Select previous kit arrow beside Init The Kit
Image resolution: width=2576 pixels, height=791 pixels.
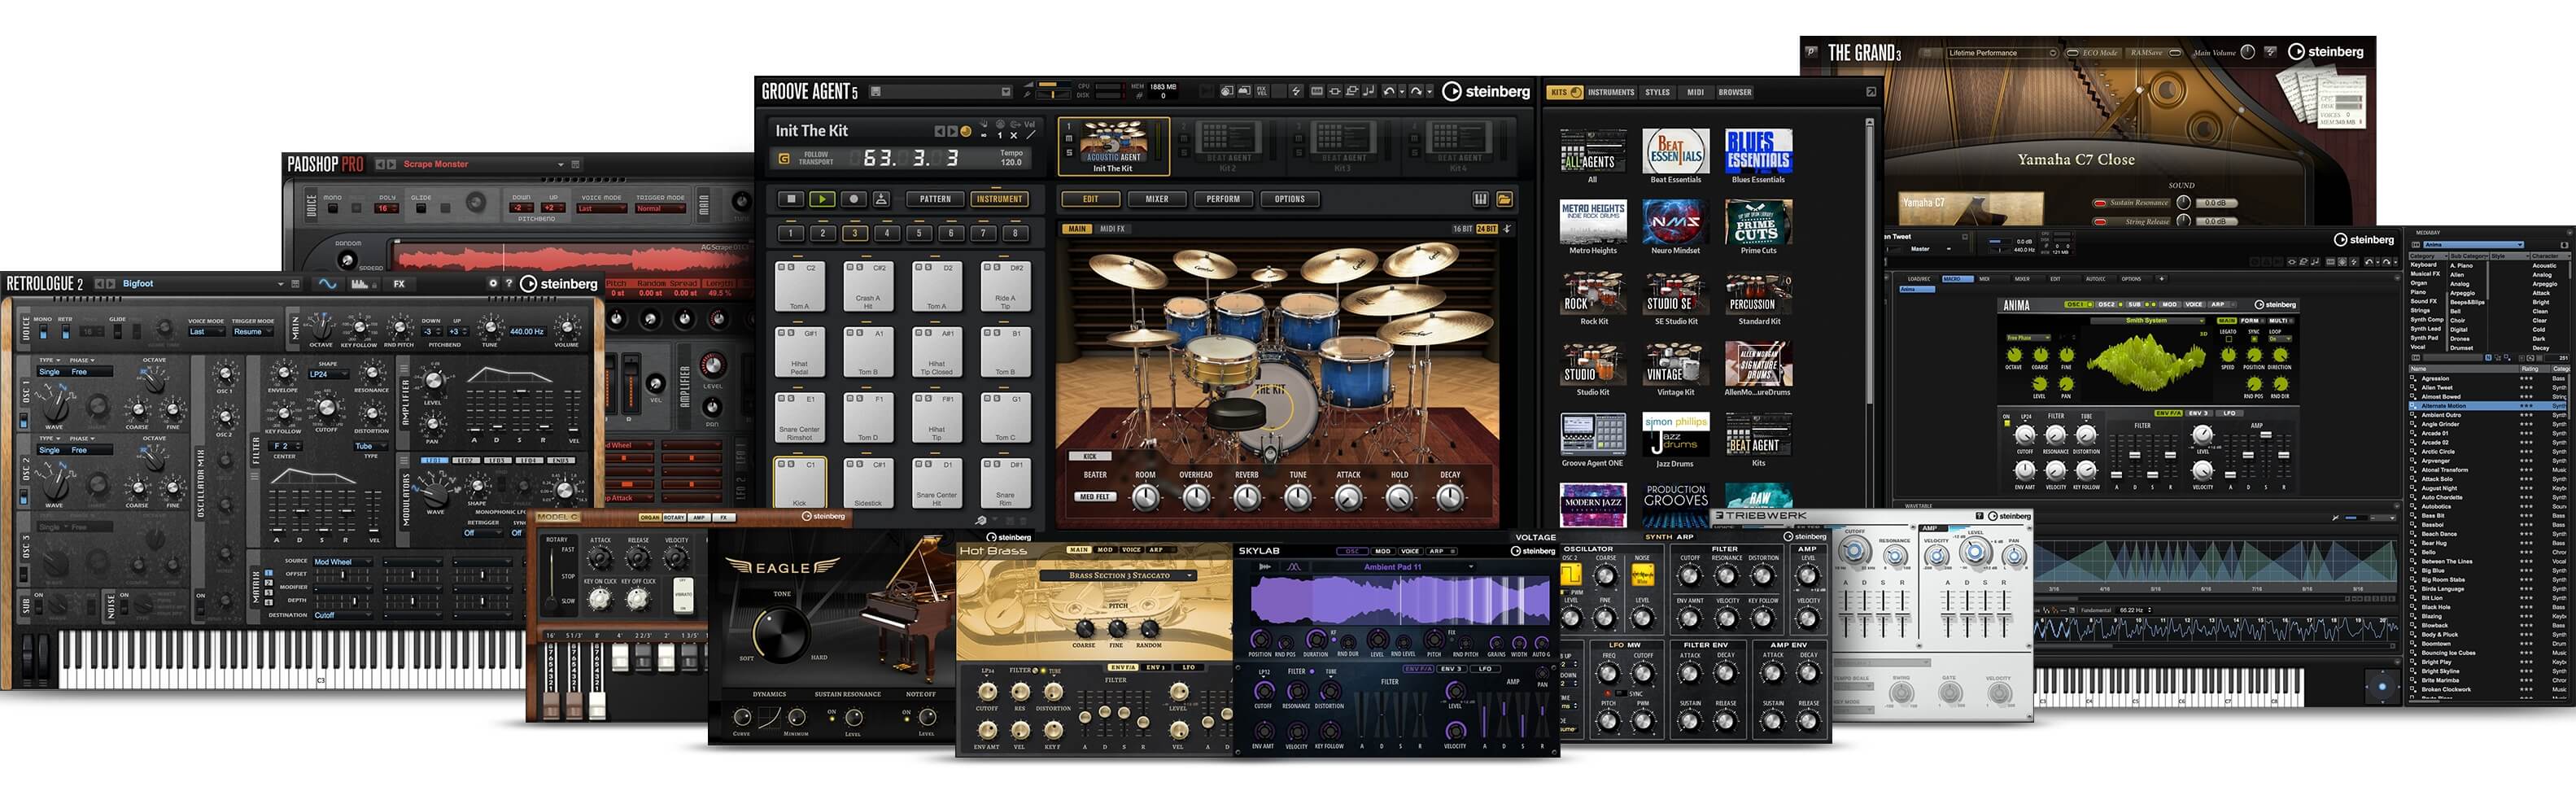[940, 131]
